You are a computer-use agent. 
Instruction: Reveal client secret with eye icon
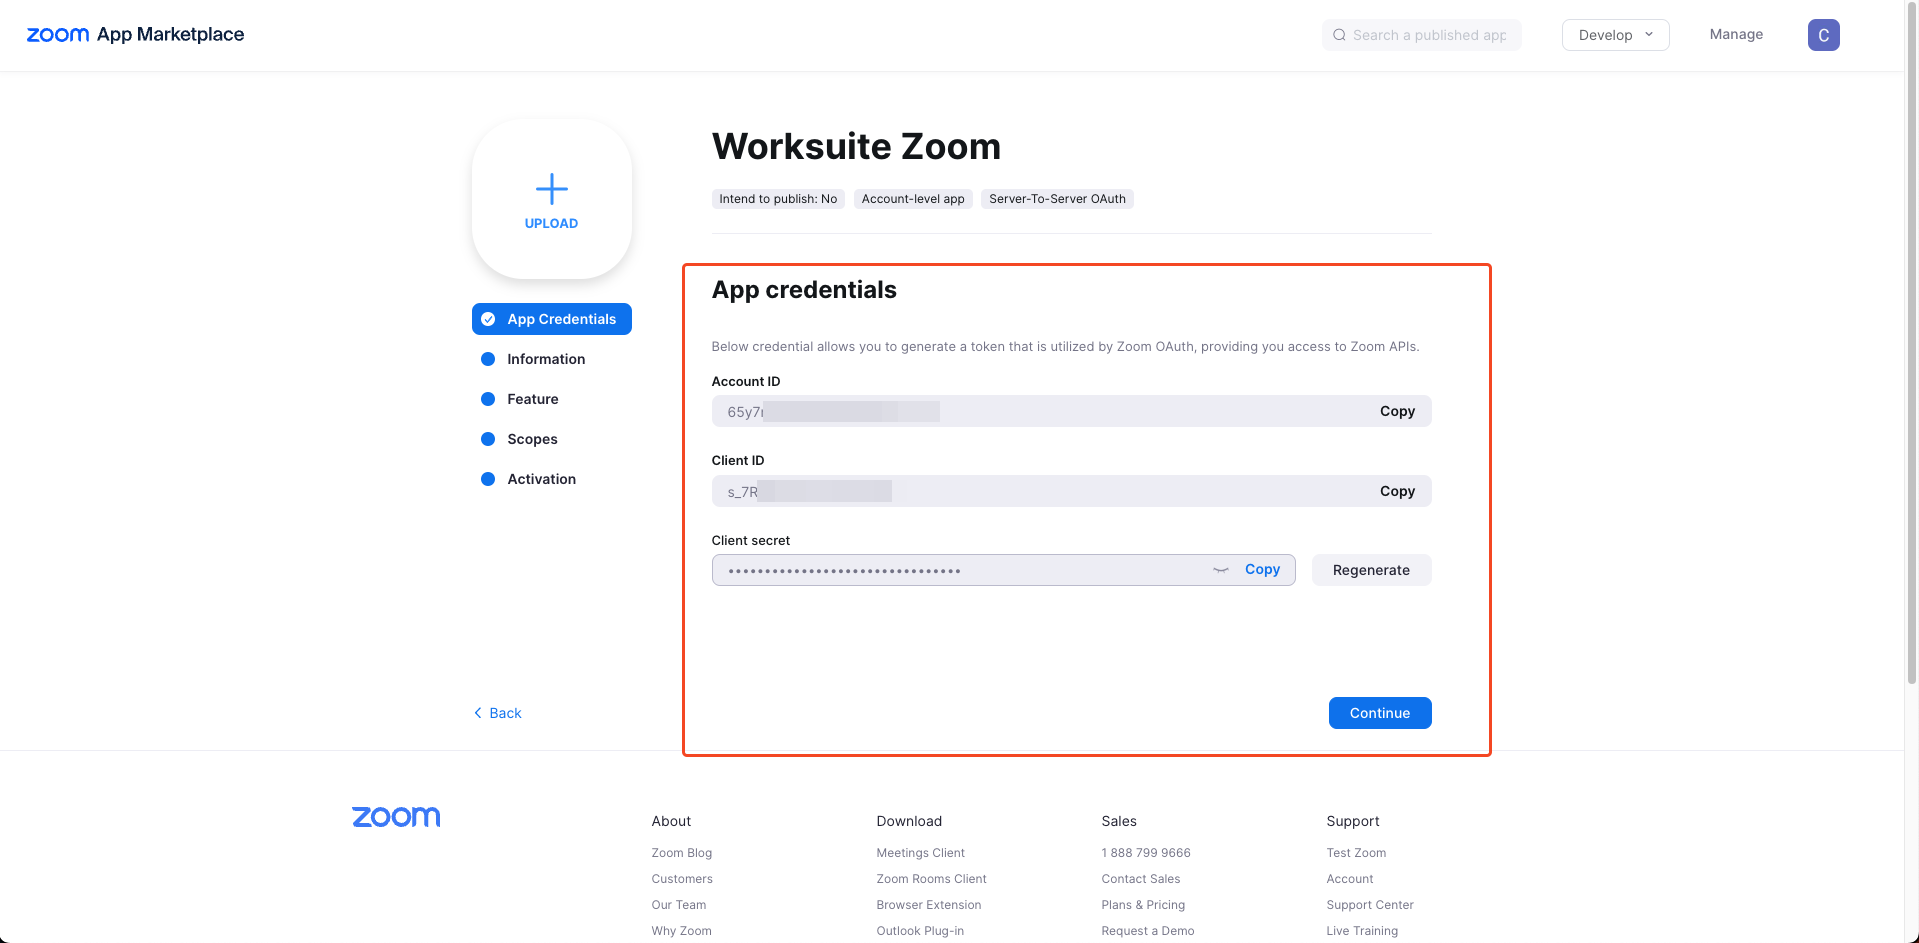pos(1220,570)
